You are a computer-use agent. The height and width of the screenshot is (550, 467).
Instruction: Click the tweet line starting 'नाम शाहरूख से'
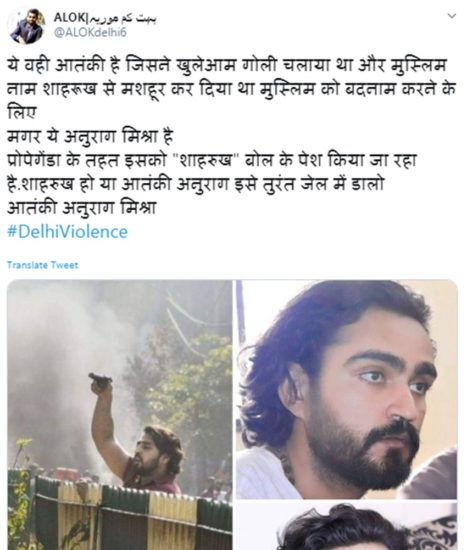231,89
